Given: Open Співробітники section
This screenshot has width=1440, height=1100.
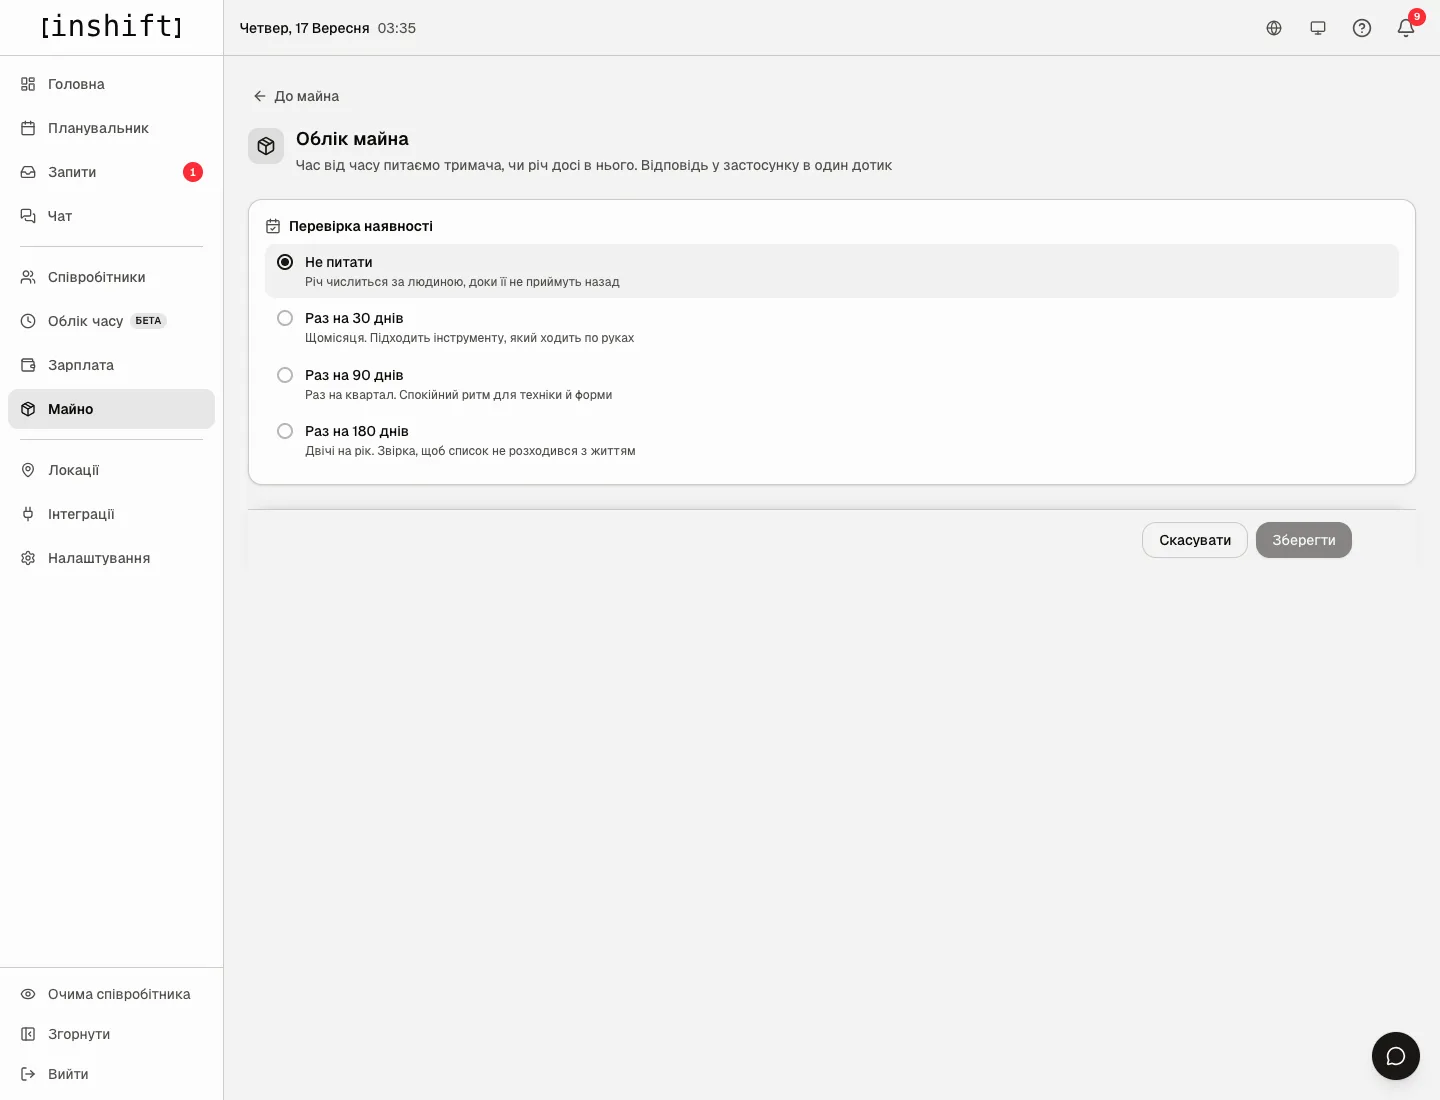Looking at the screenshot, I should coord(111,277).
